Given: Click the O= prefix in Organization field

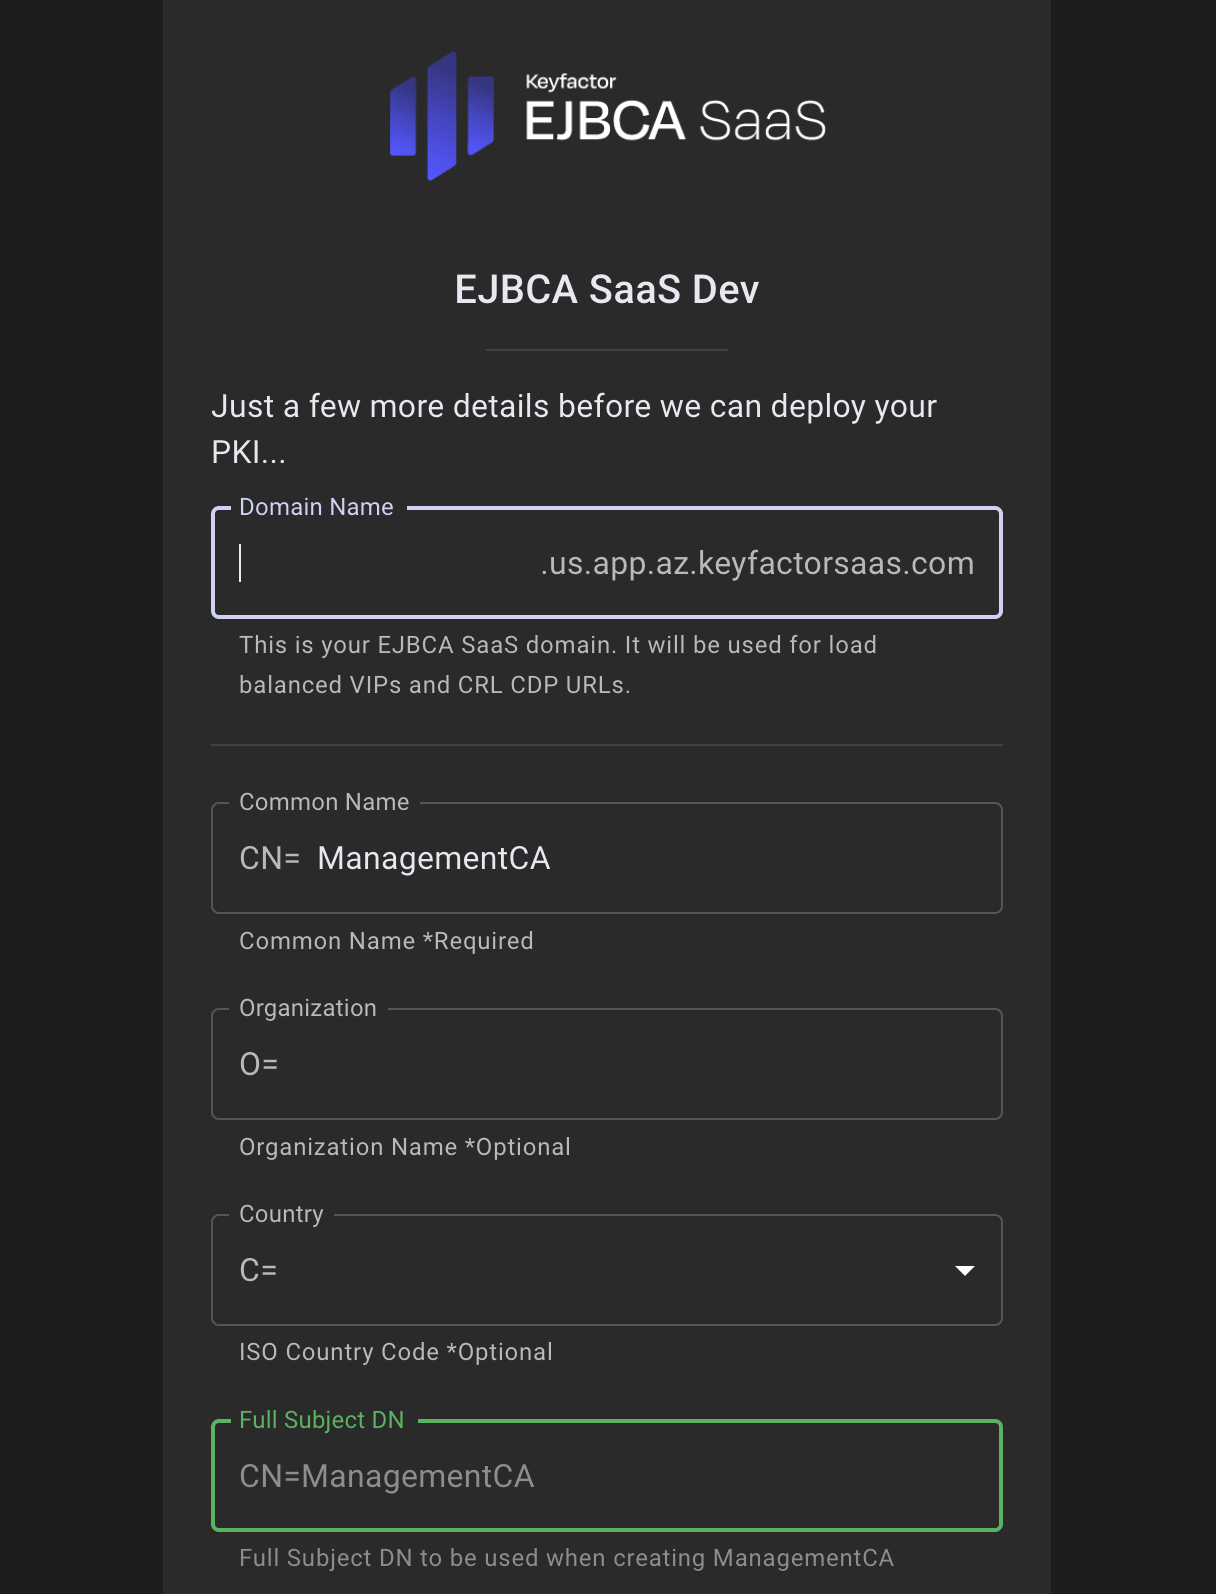Looking at the screenshot, I should [259, 1064].
